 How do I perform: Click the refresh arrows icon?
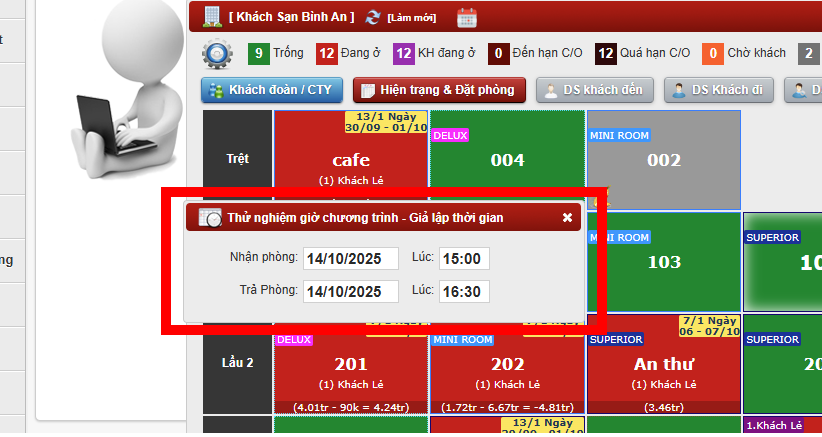point(373,17)
